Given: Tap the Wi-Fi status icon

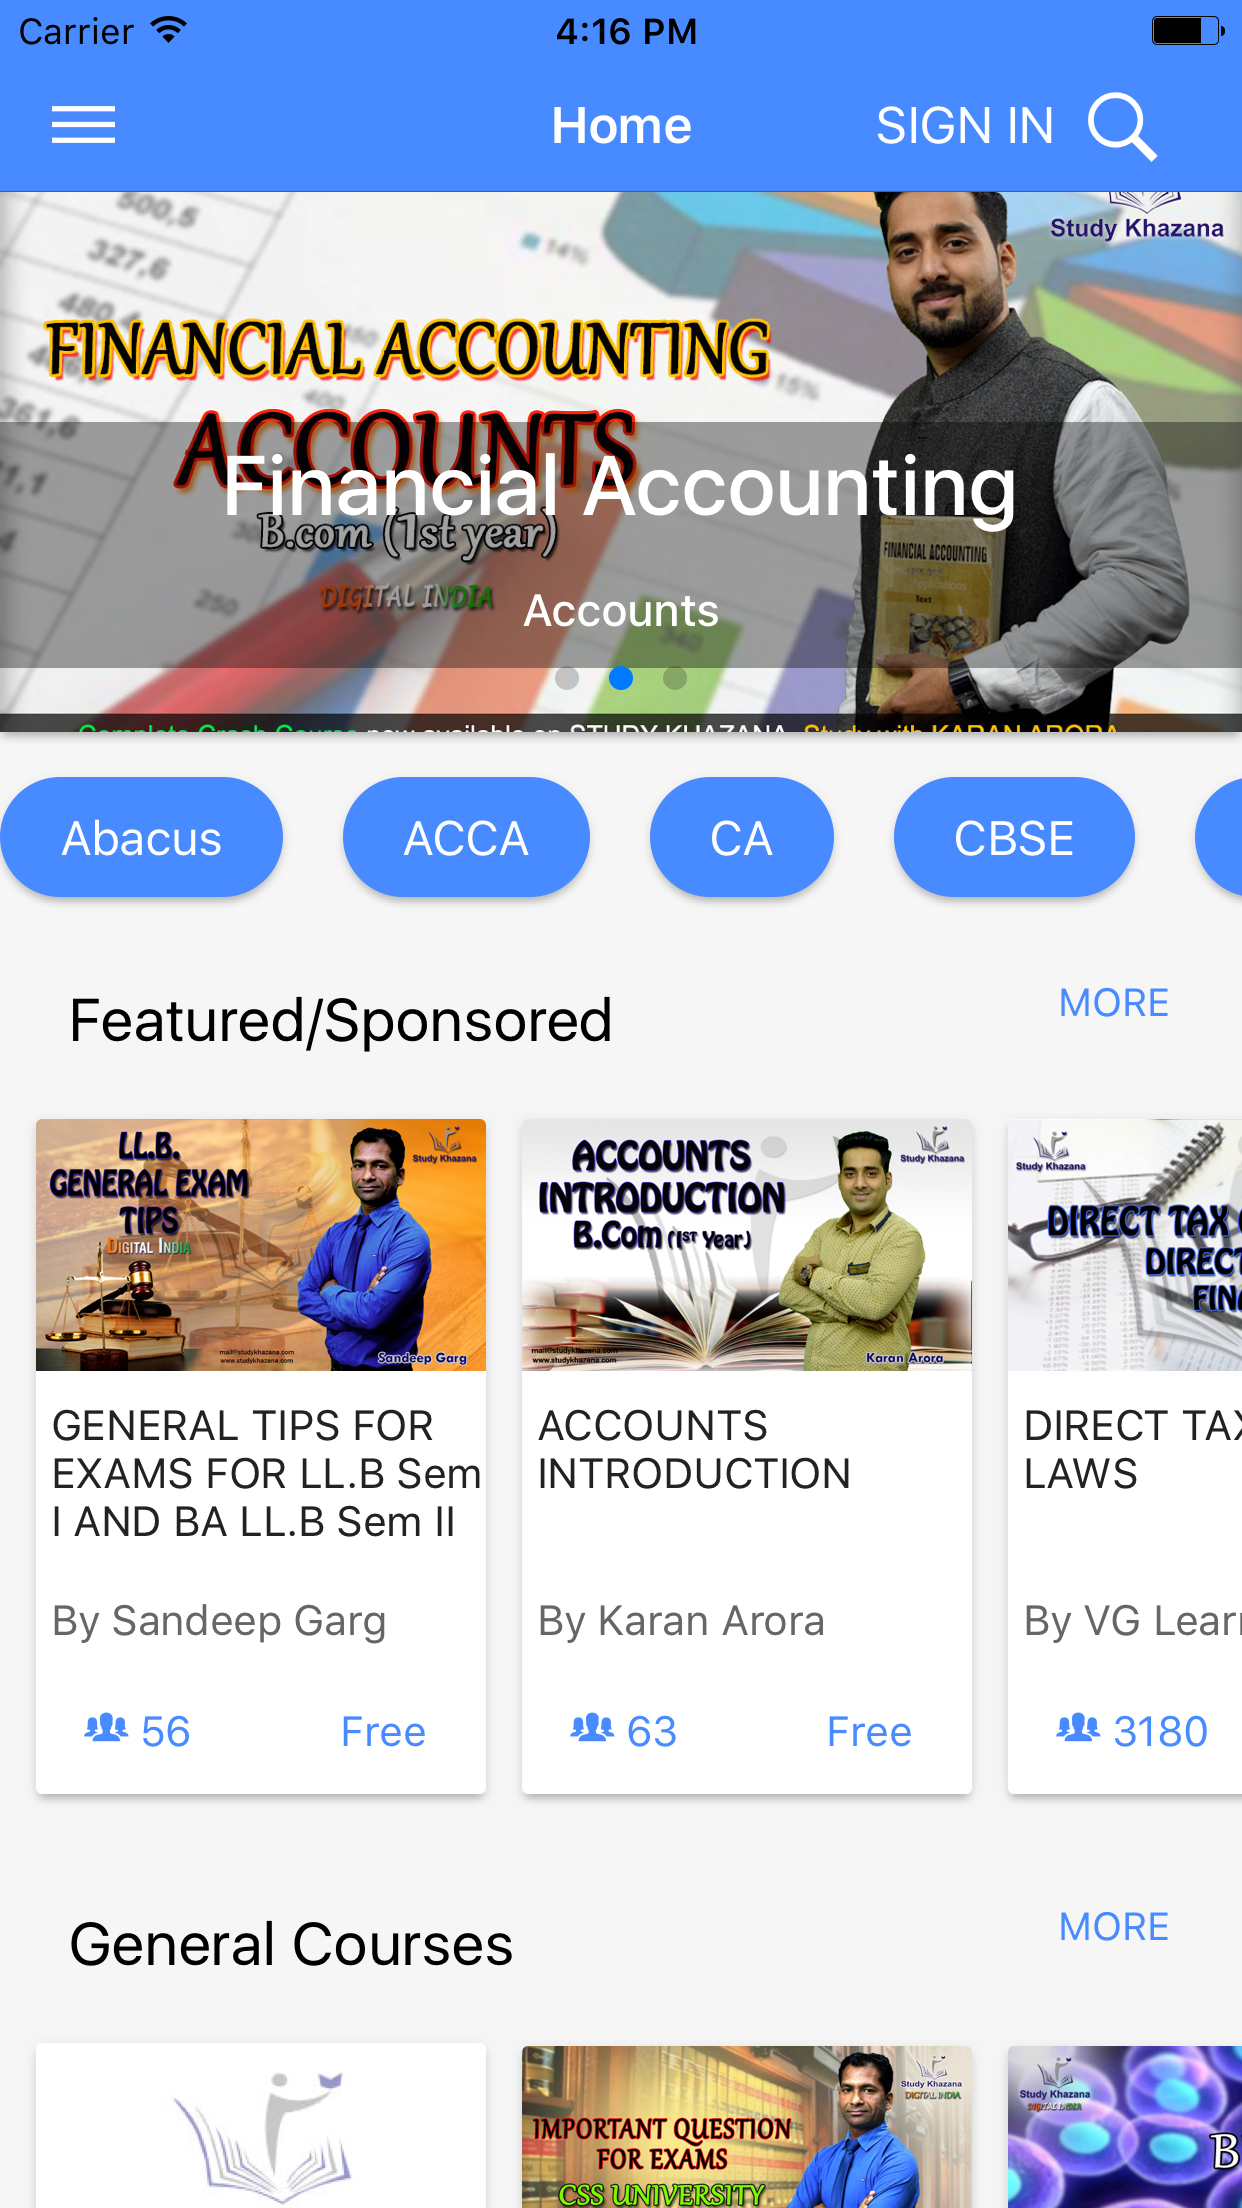Looking at the screenshot, I should 169,31.
